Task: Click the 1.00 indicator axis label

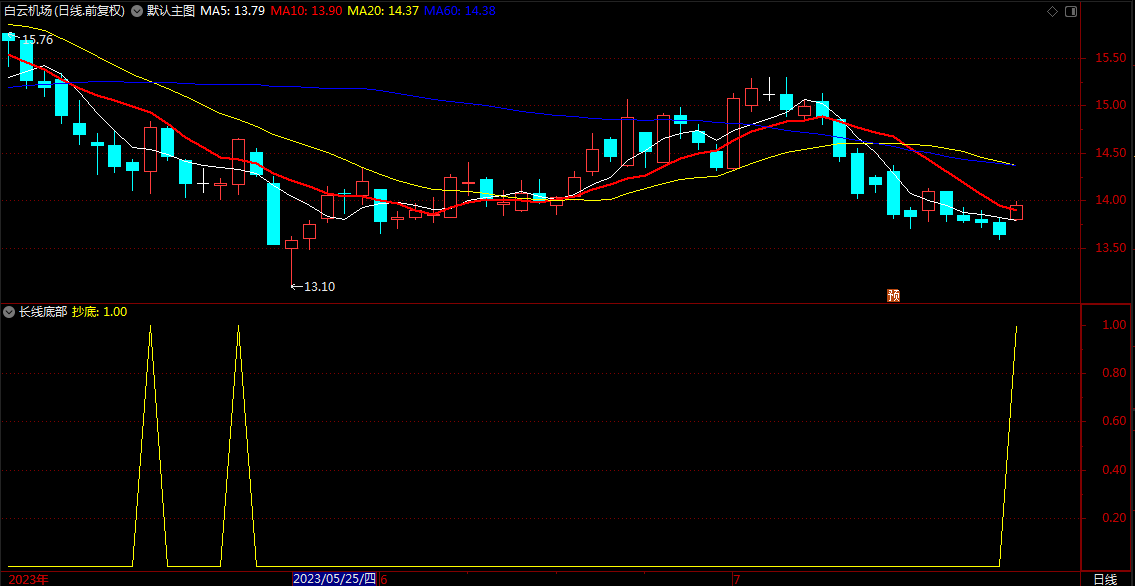Action: 1114,326
